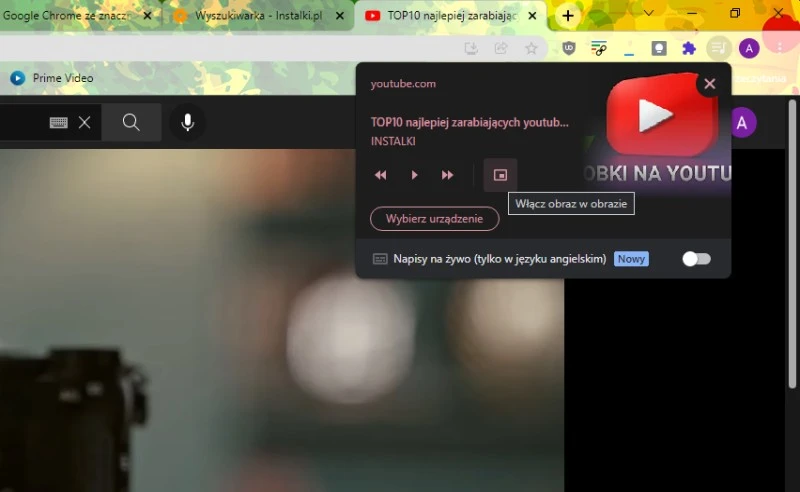Click the TOP10 najlepiej zarabiających title text

(469, 122)
